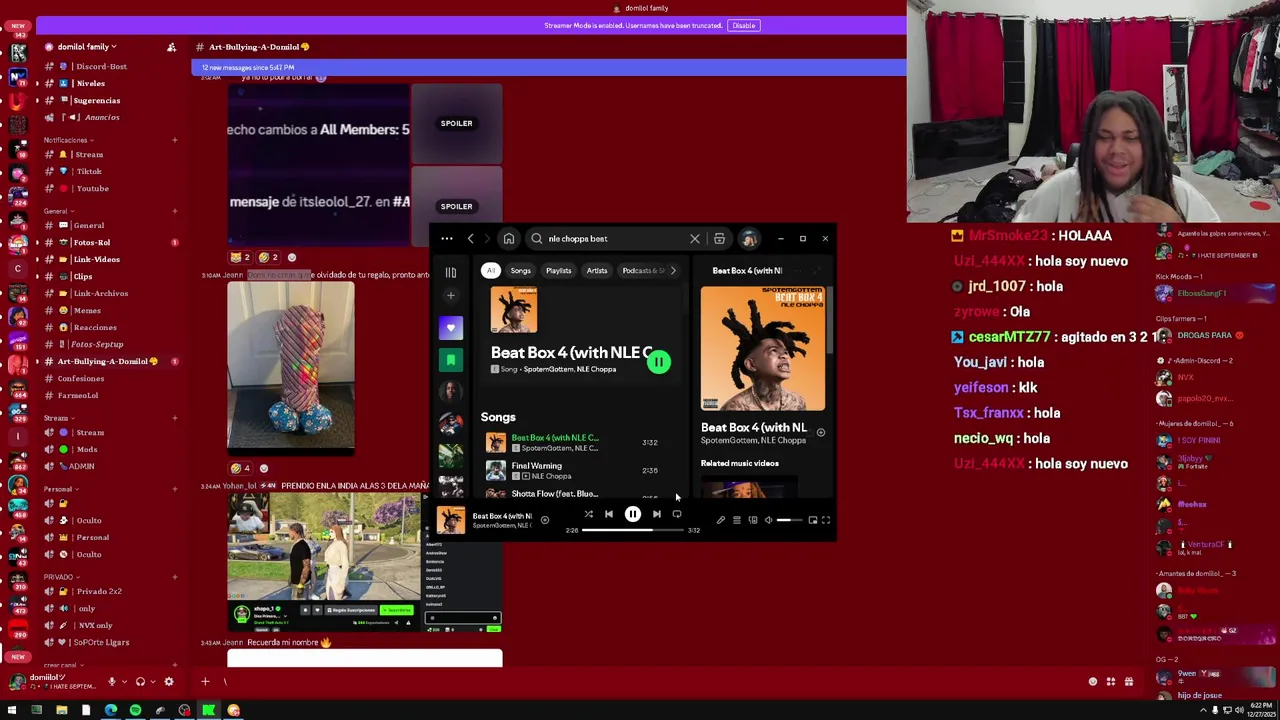1280x720 pixels.
Task: Click the green pause button beside Beat Box 4
Action: coord(658,362)
